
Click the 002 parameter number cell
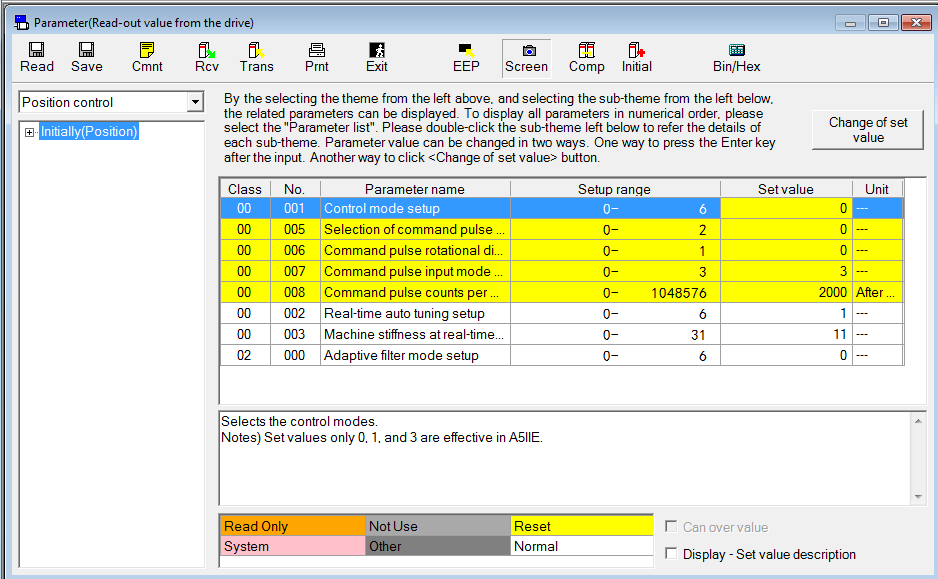pyautogui.click(x=295, y=313)
